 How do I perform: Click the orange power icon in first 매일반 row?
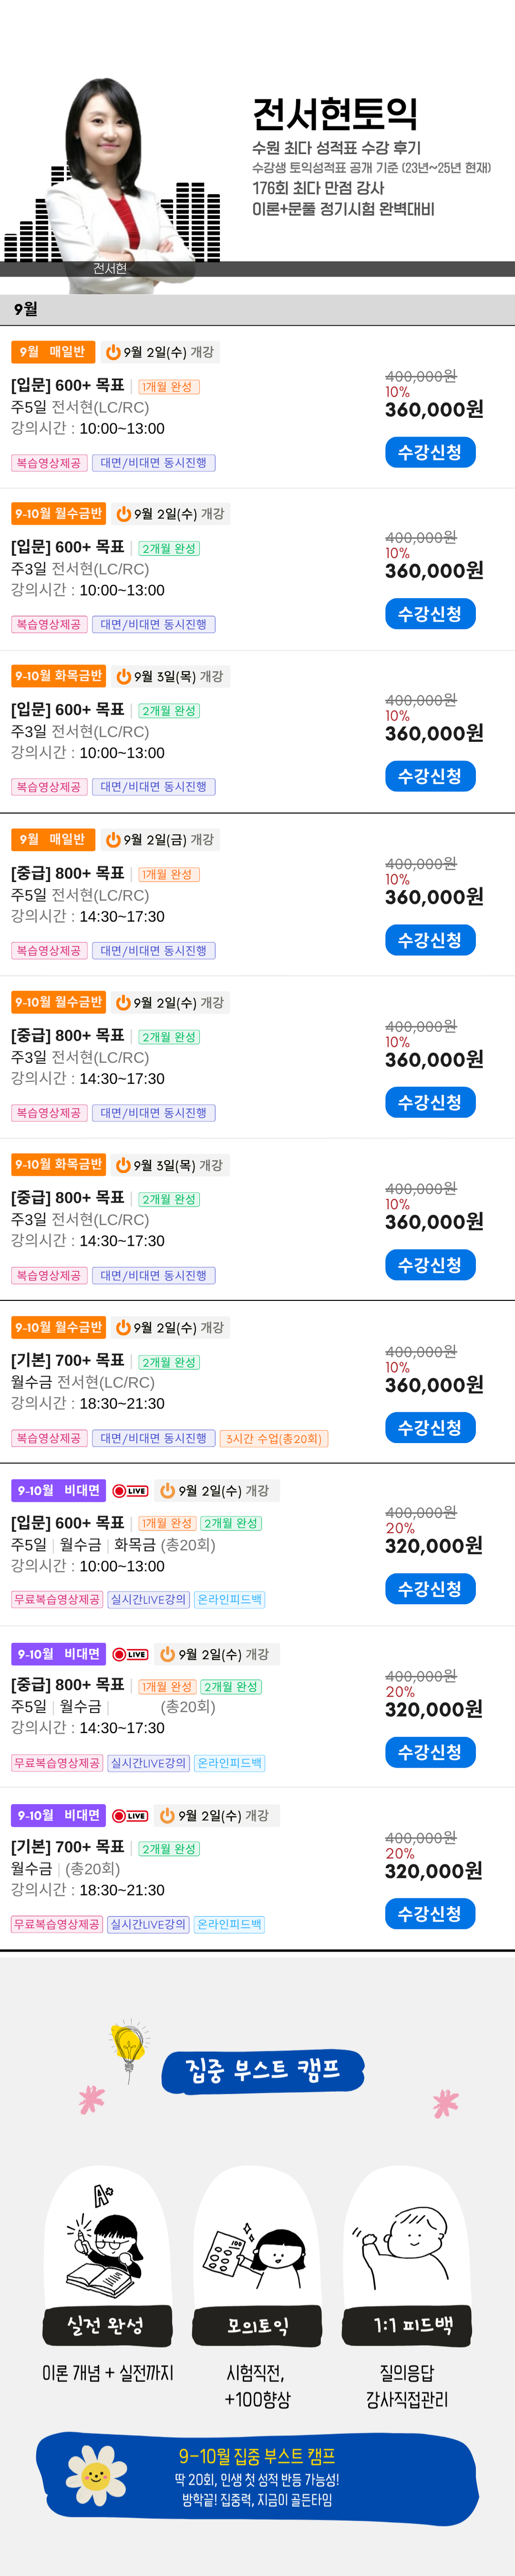113,352
